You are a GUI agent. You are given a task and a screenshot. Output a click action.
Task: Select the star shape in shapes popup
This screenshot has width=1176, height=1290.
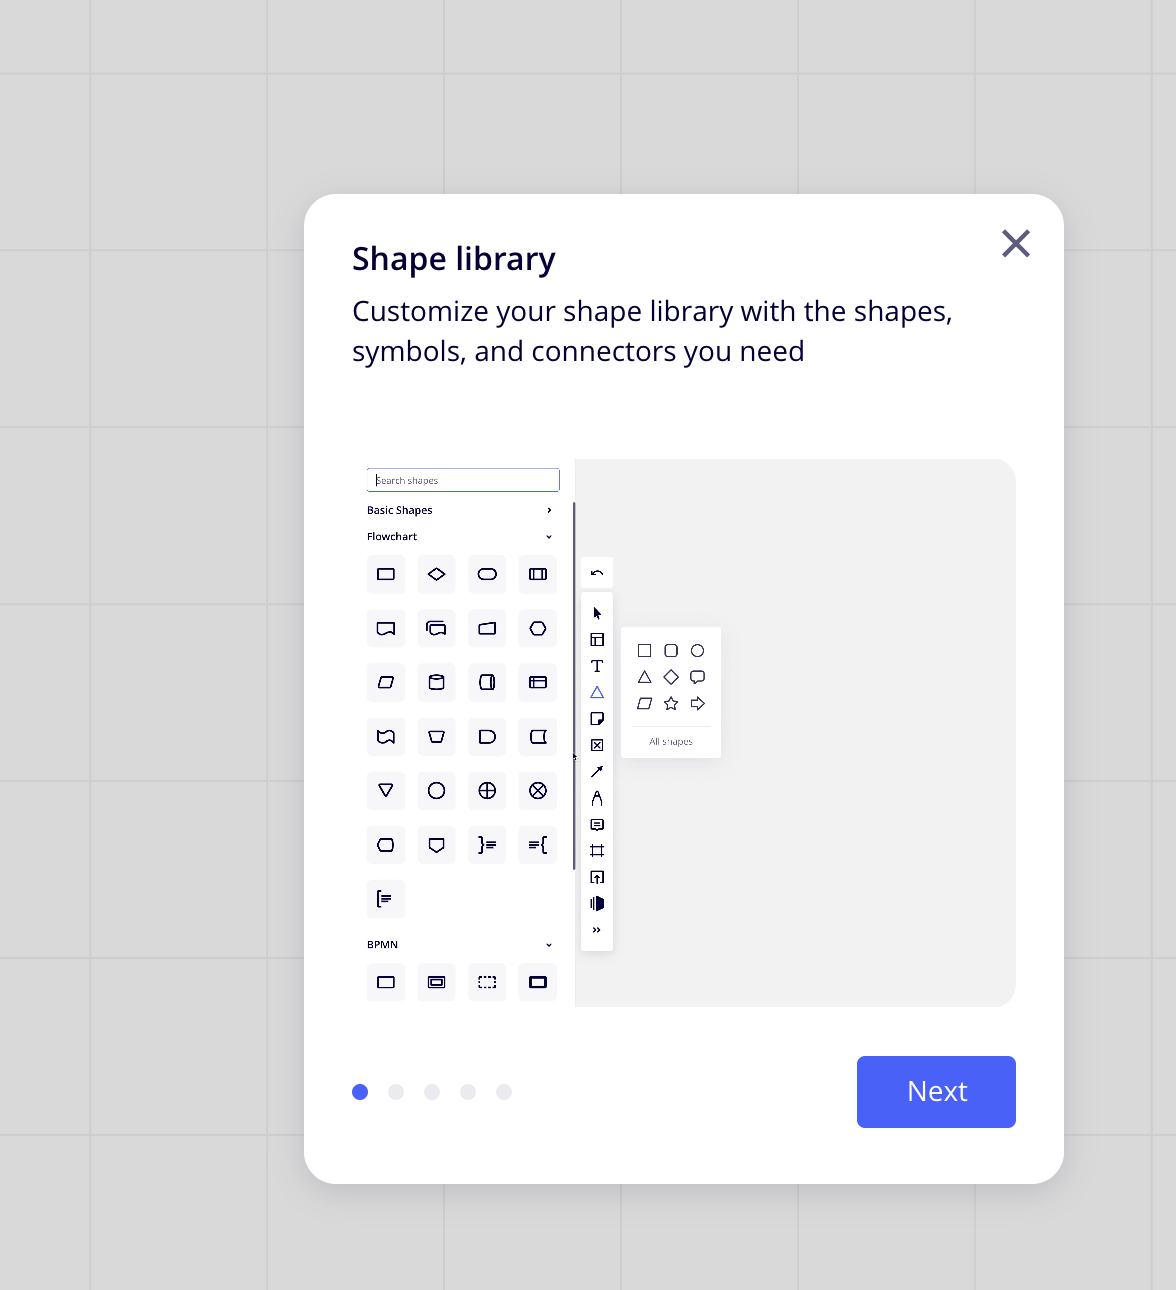(671, 704)
